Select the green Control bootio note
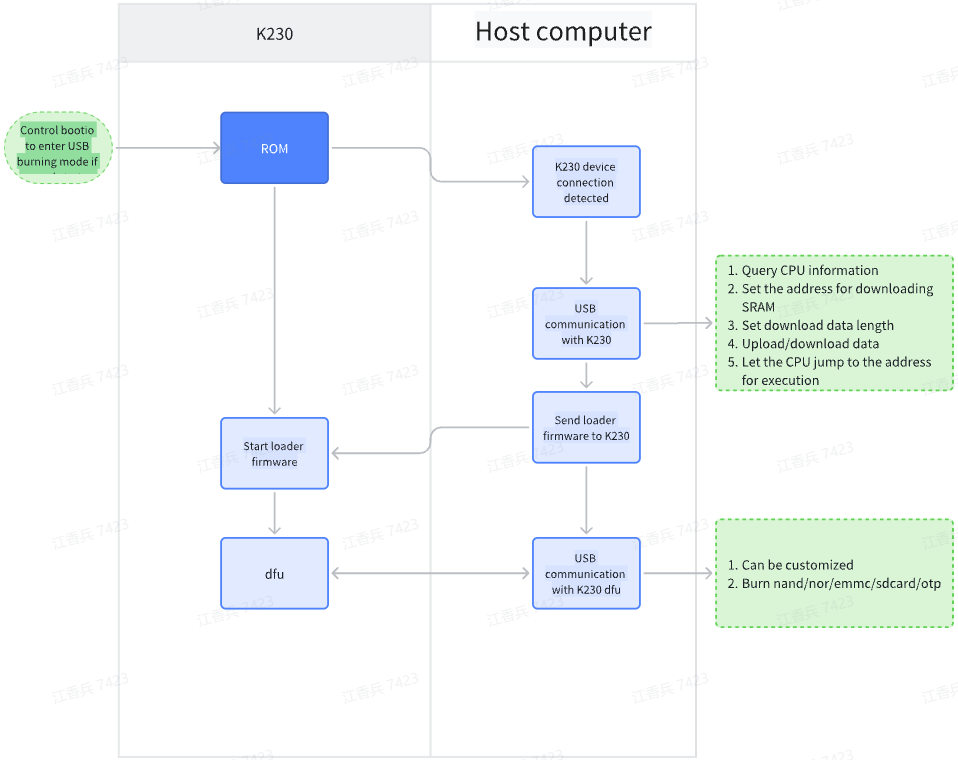The height and width of the screenshot is (760, 958). coord(59,146)
